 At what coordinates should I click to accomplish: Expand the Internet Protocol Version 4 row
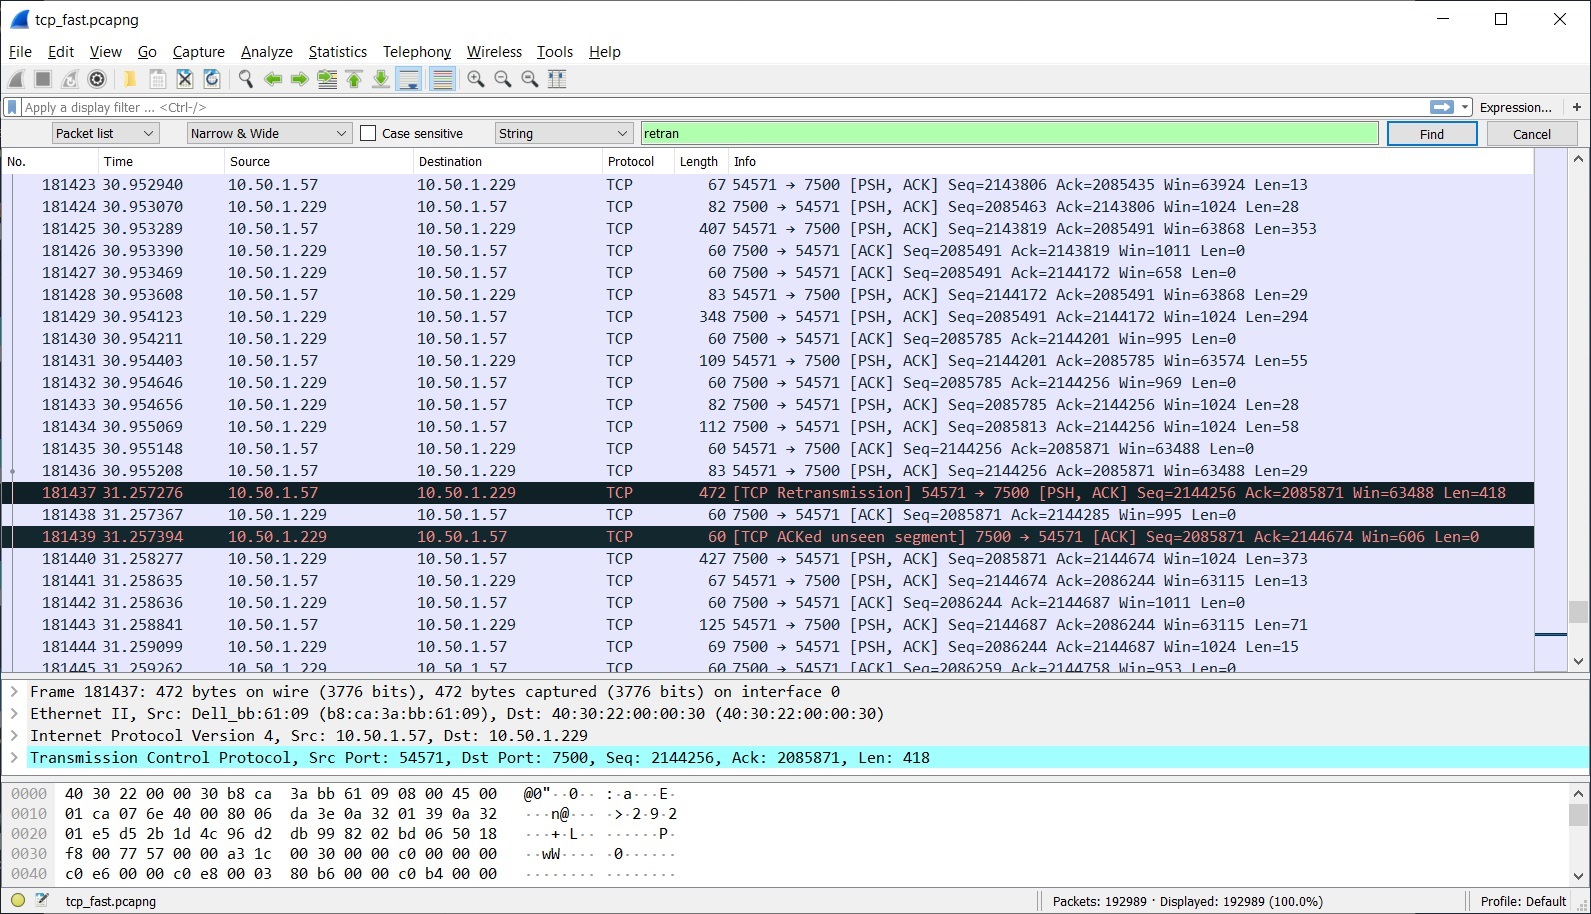point(14,736)
